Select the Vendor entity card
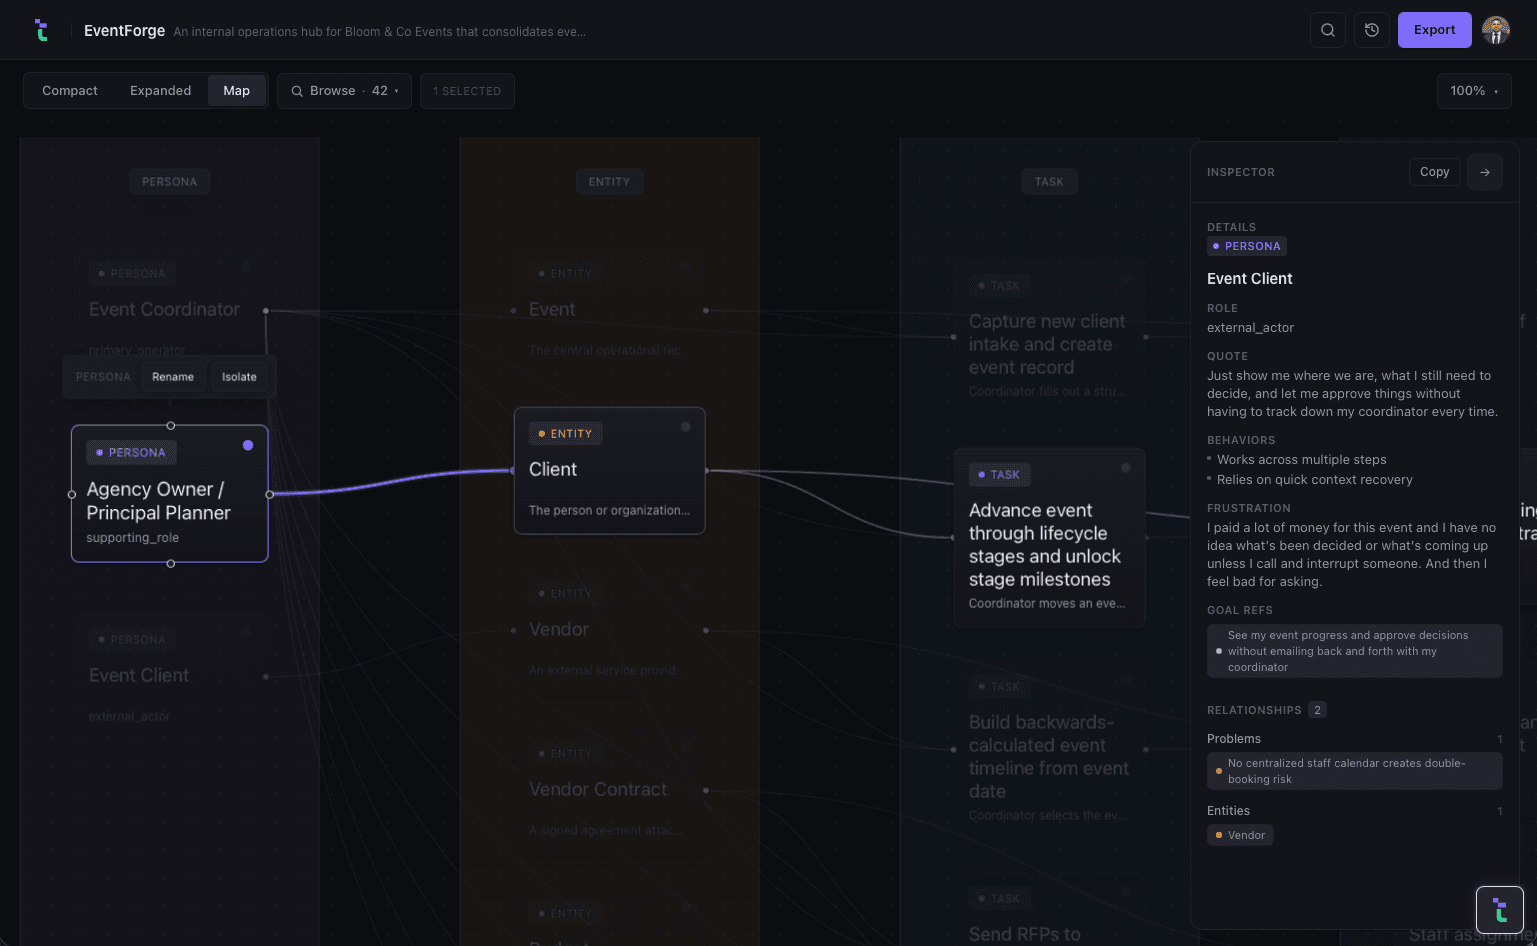This screenshot has width=1537, height=946. (x=610, y=630)
